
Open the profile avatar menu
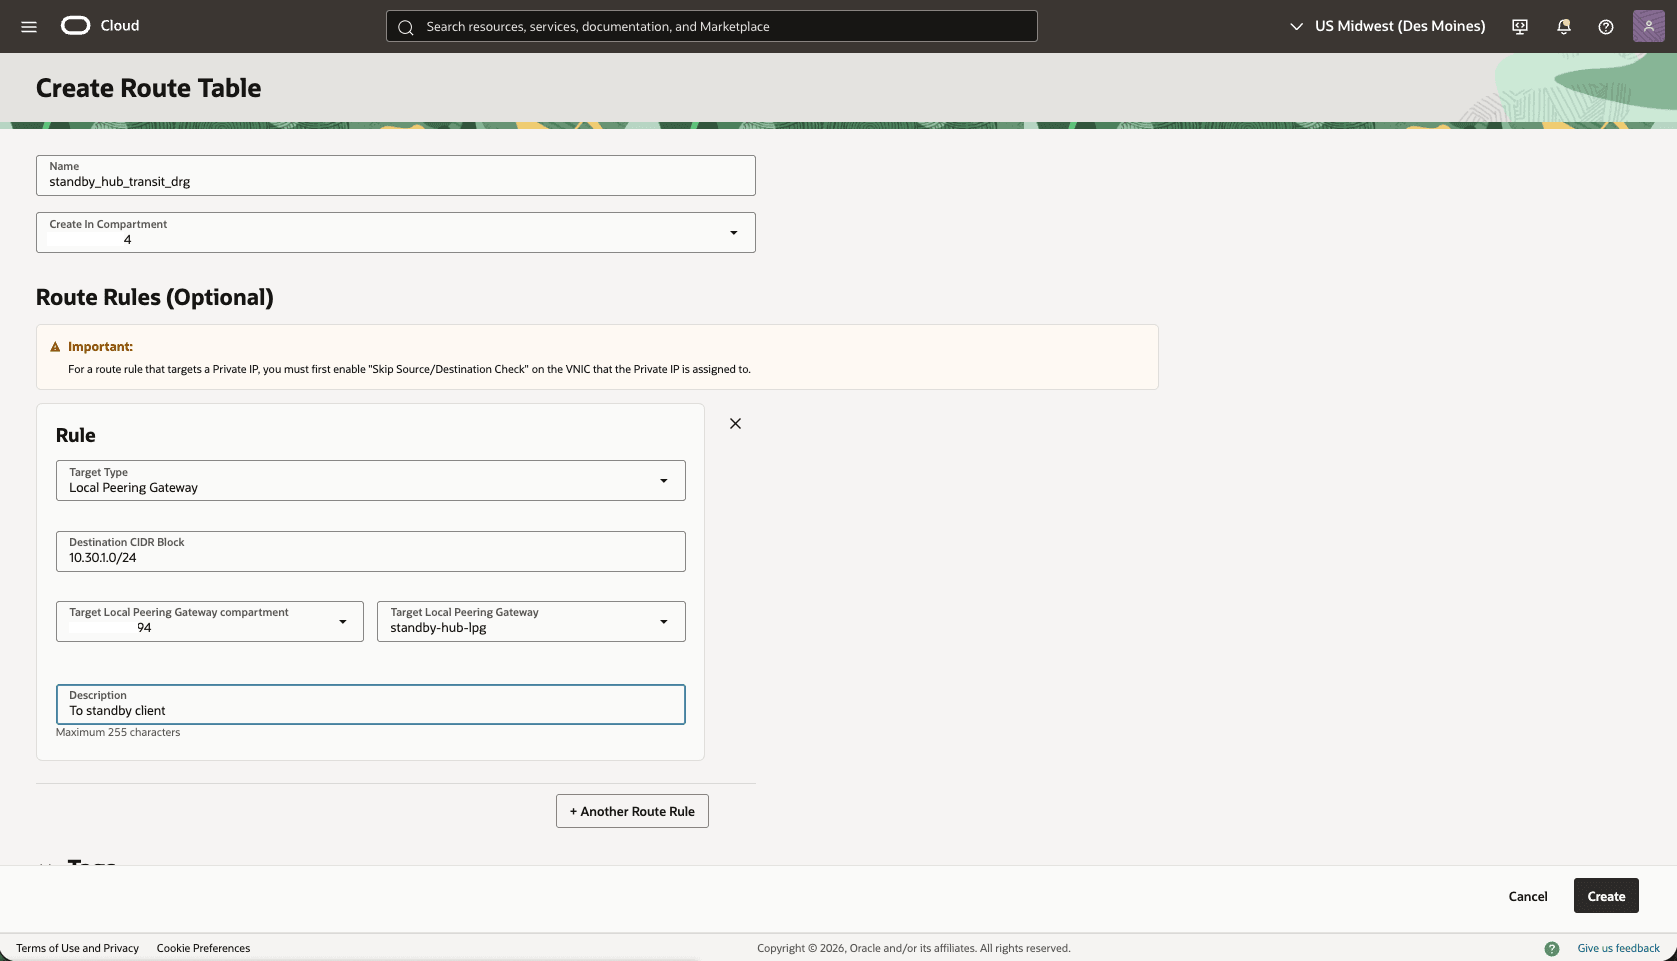coord(1648,26)
